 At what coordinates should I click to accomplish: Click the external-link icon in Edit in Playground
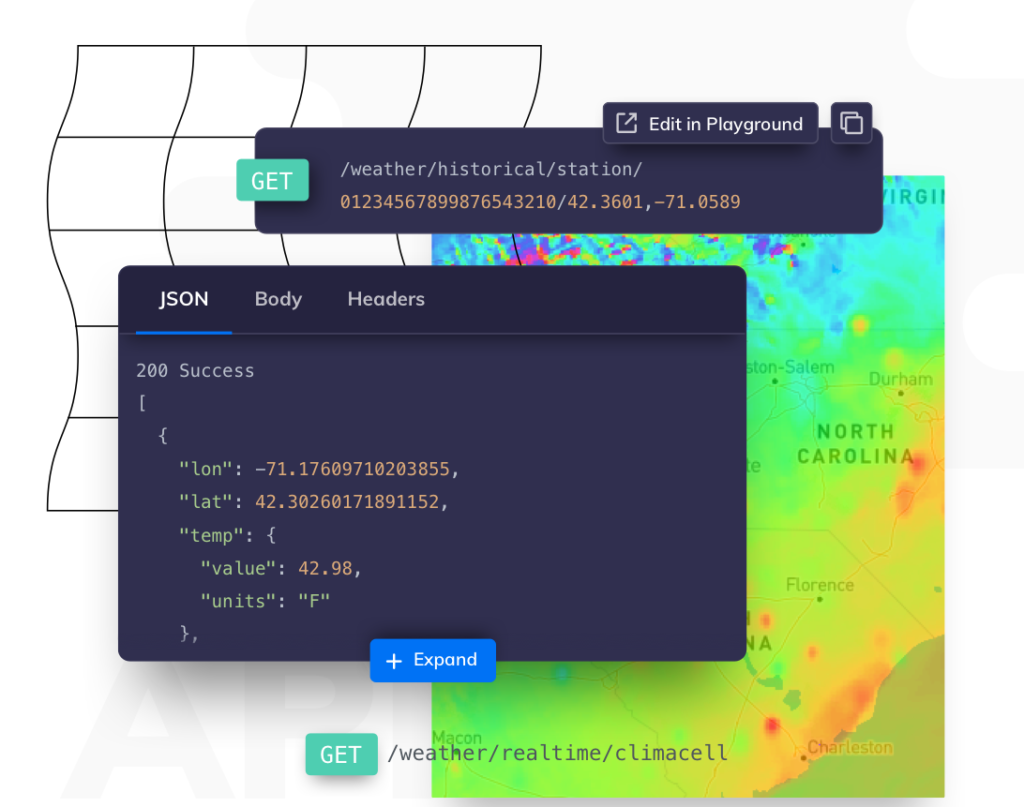click(626, 123)
